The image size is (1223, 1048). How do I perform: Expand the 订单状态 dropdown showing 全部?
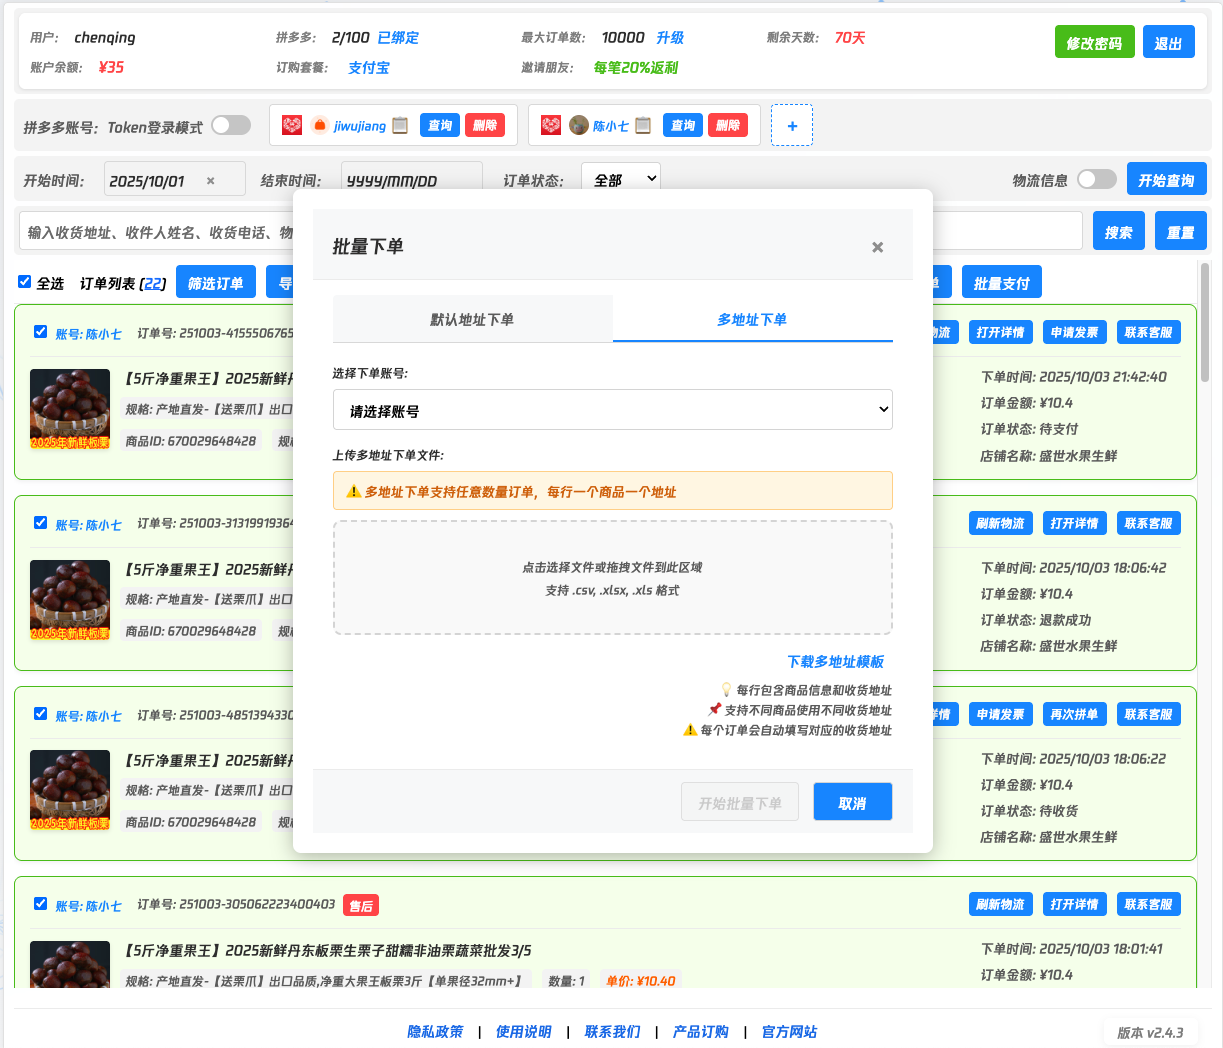(x=621, y=179)
